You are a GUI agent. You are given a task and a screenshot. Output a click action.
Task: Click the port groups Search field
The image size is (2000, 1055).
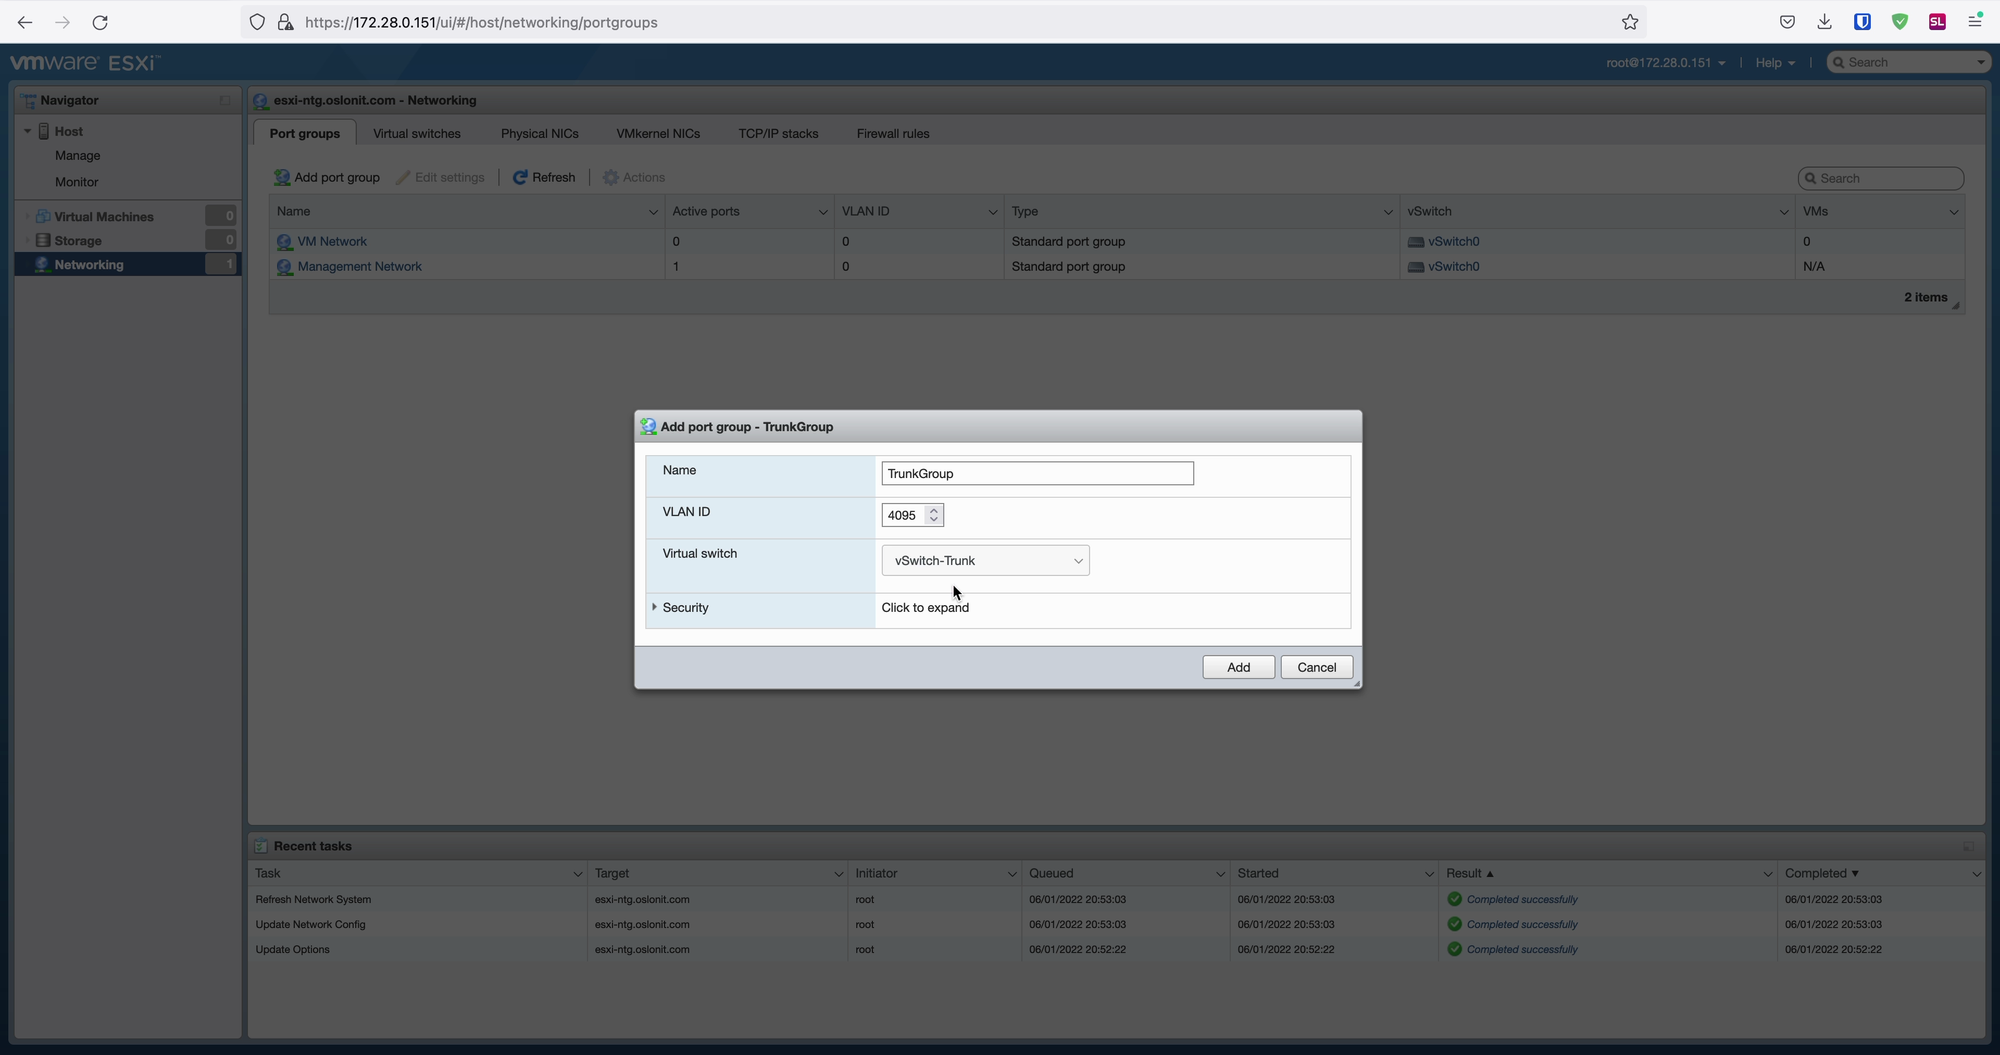tap(1881, 179)
